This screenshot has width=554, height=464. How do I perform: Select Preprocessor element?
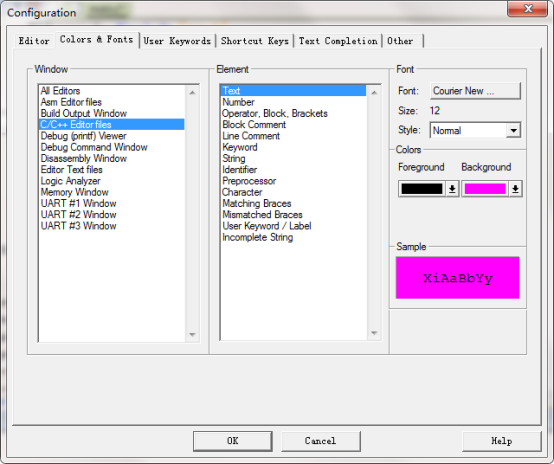coord(294,181)
